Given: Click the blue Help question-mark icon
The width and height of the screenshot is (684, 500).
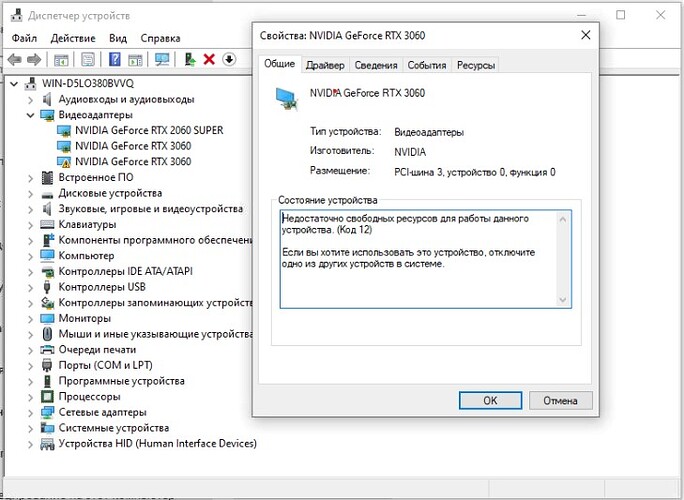Looking at the screenshot, I should tap(115, 59).
